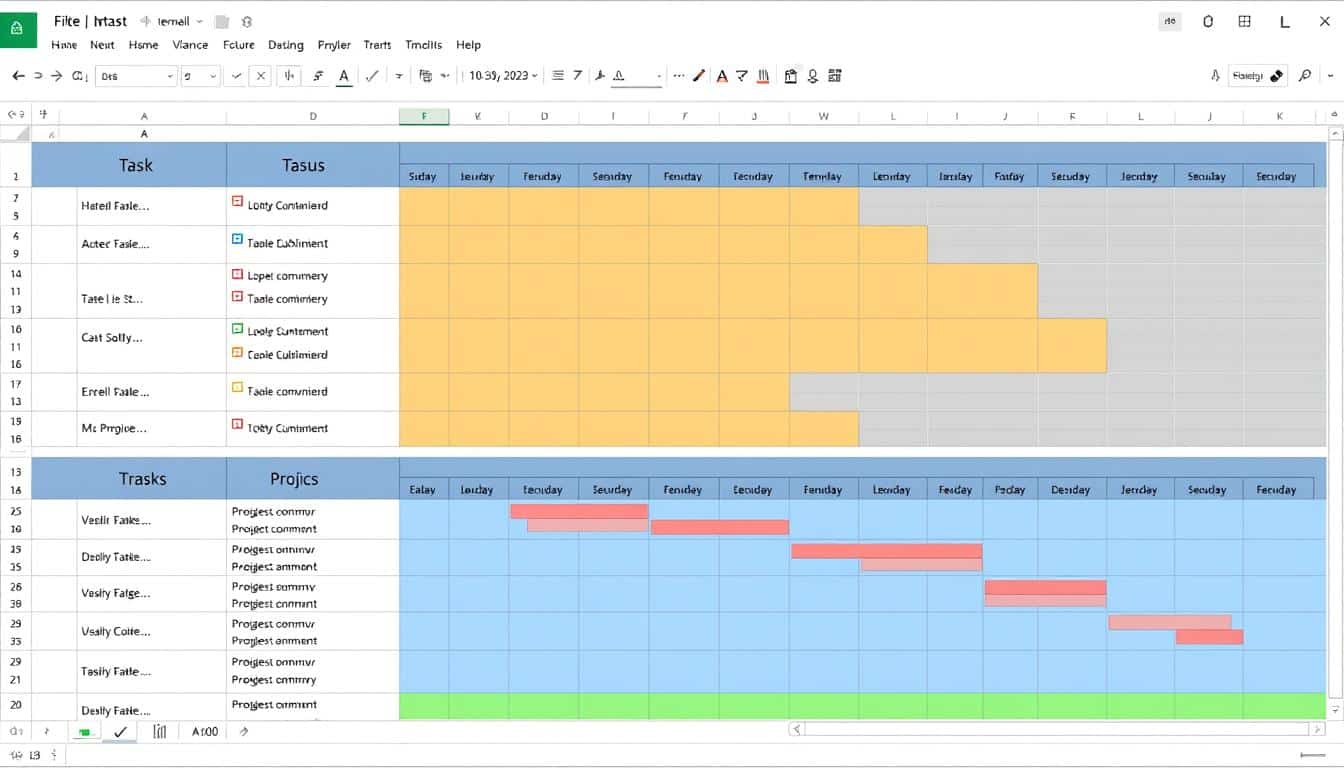1344x768 pixels.
Task: Open the '10.39, 2023' date dropdown
Action: (x=504, y=75)
